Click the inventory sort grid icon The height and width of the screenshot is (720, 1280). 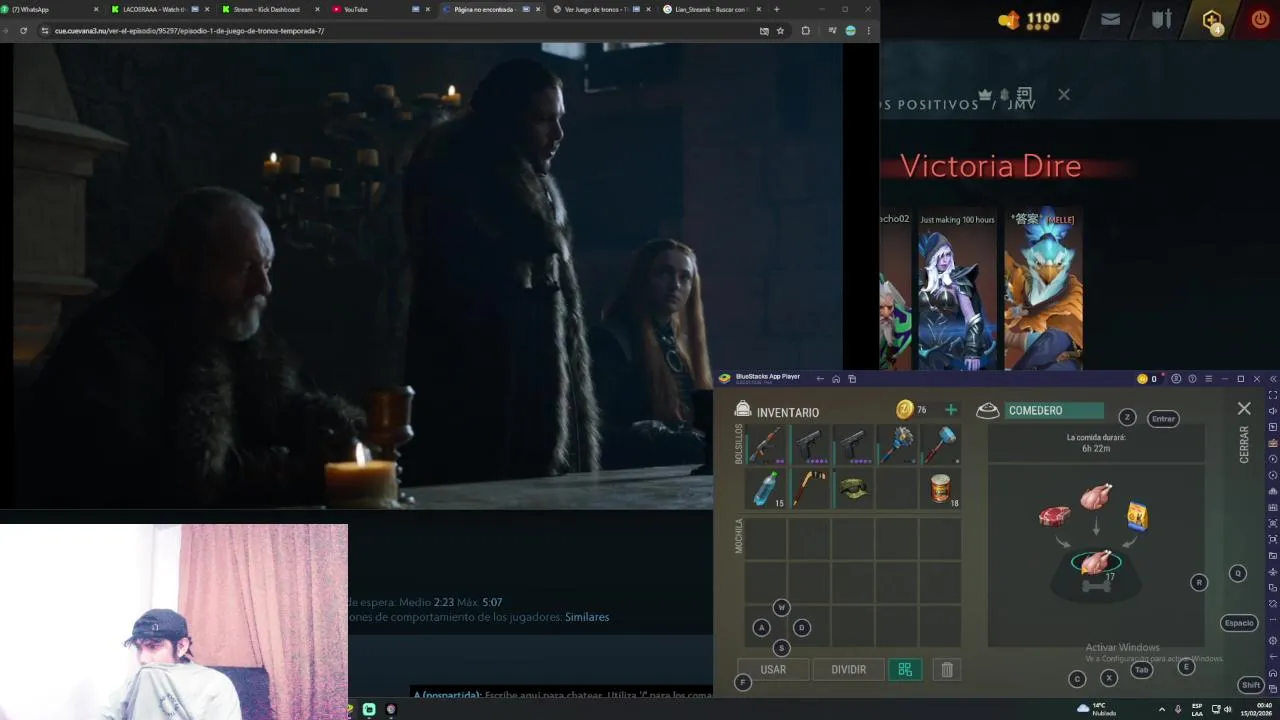click(x=905, y=670)
